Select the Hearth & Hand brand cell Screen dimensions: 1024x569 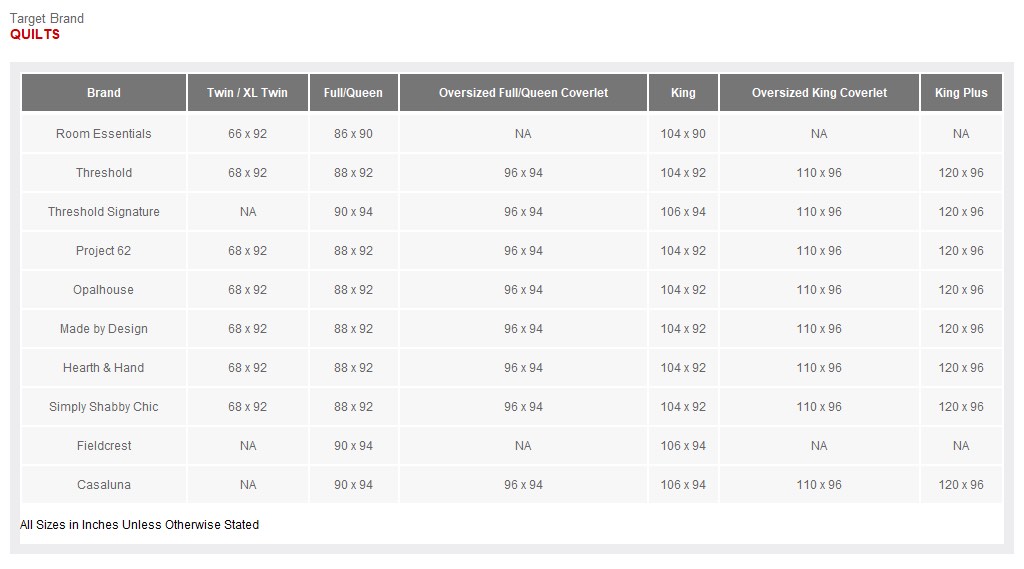pyautogui.click(x=104, y=368)
